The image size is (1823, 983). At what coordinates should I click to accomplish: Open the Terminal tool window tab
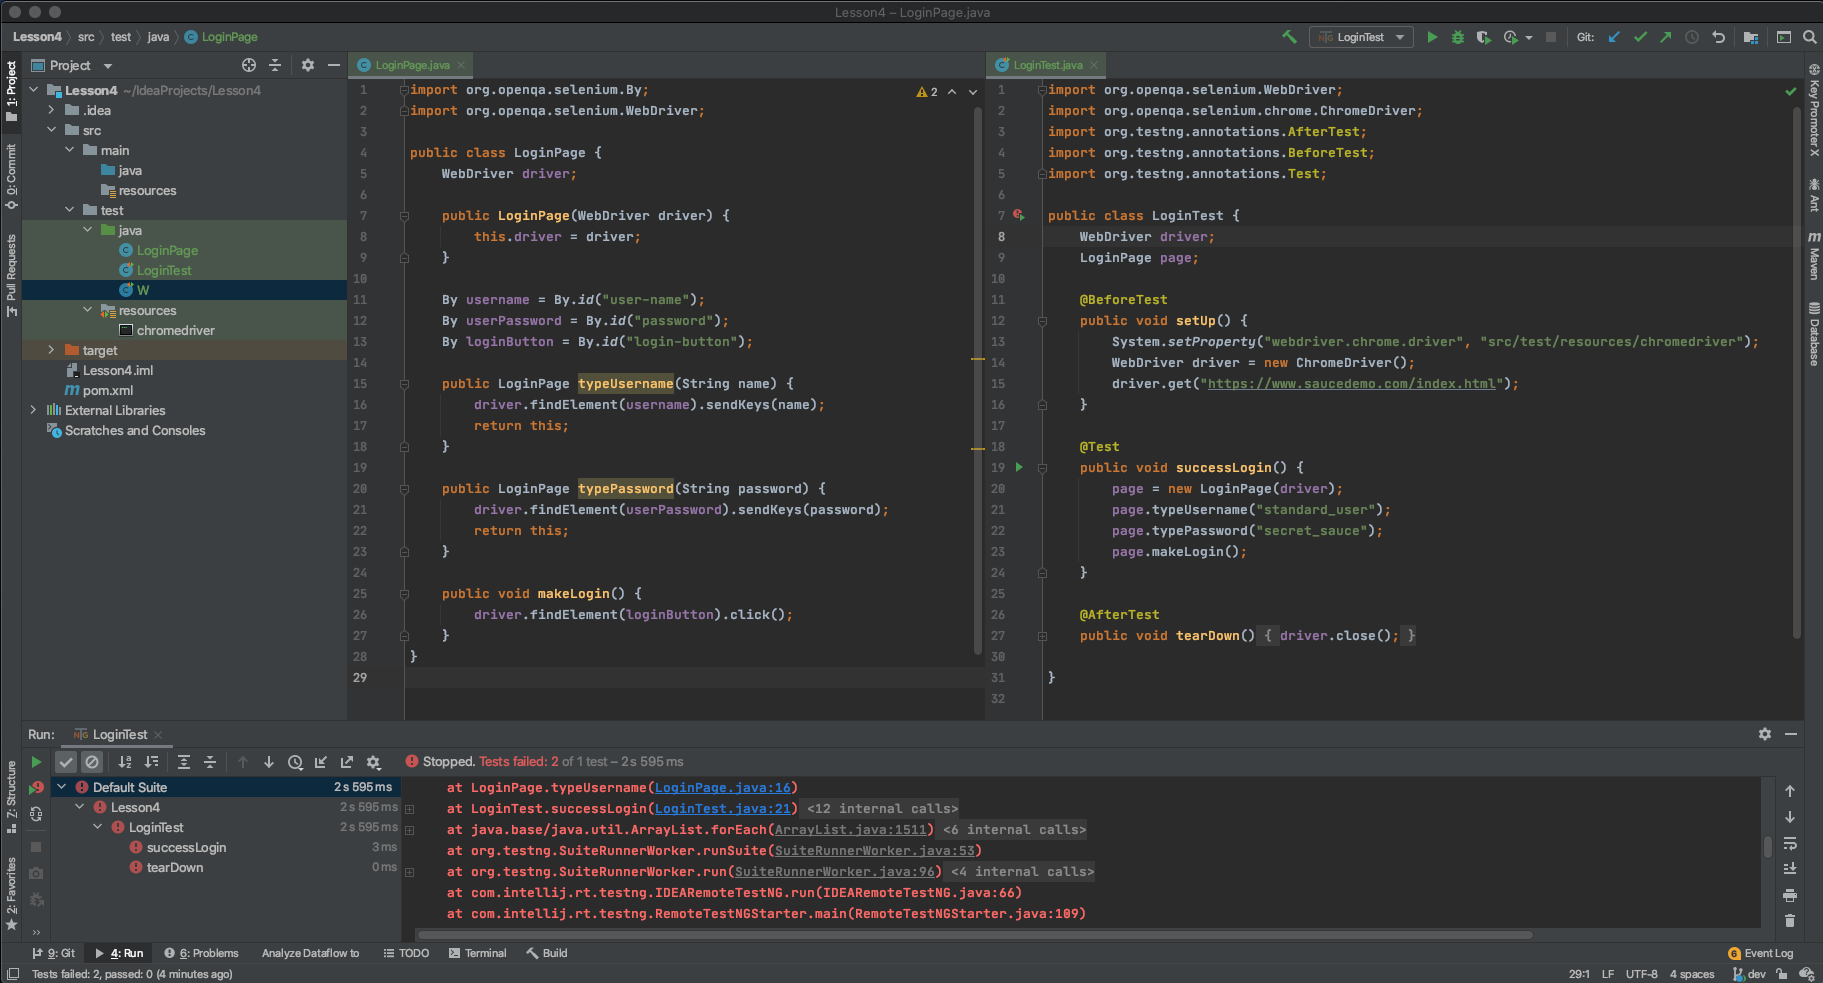[477, 953]
